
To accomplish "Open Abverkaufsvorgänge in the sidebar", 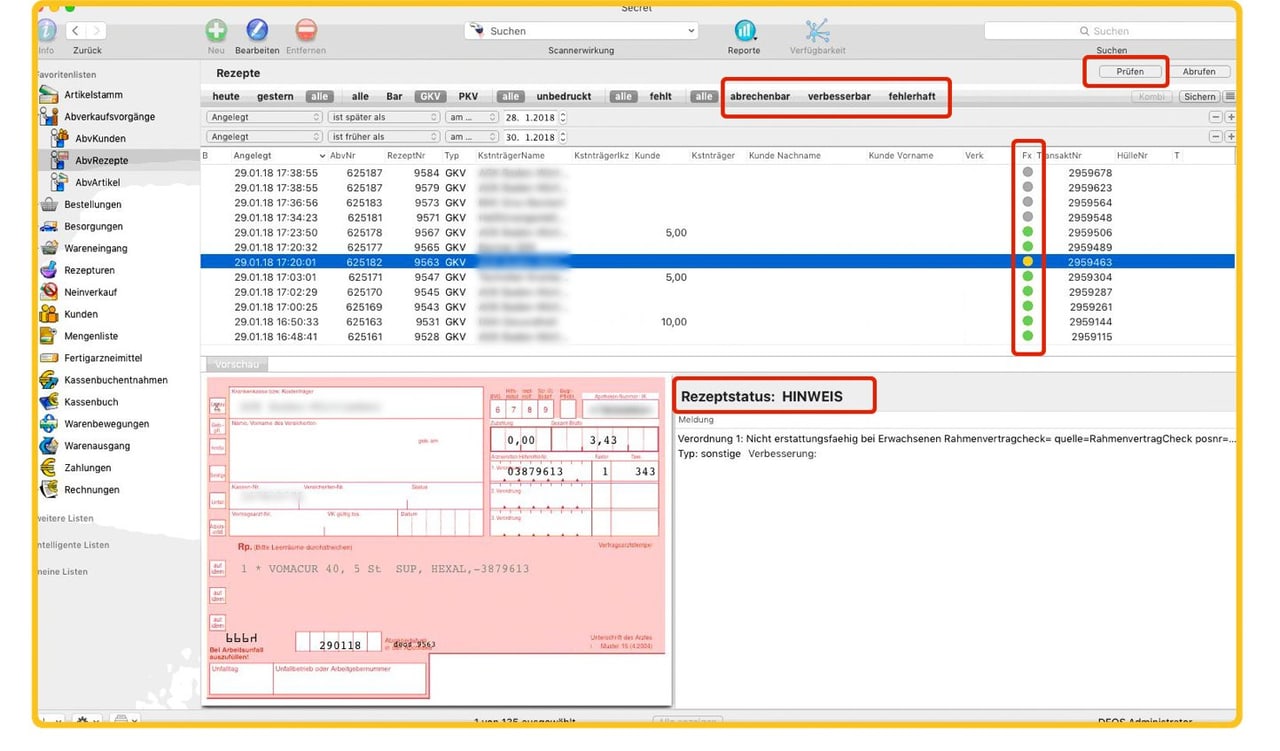I will 109,116.
